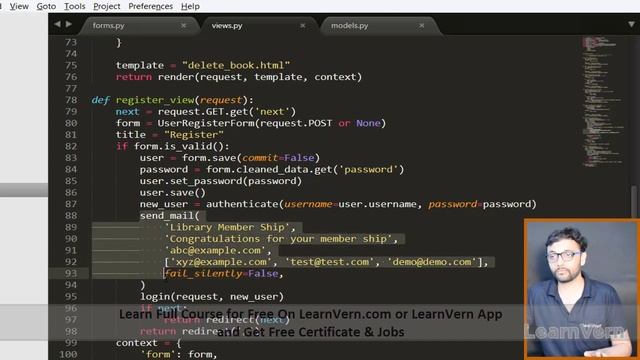640x360 pixels.
Task: Open the Project menu
Action: coord(107,6)
